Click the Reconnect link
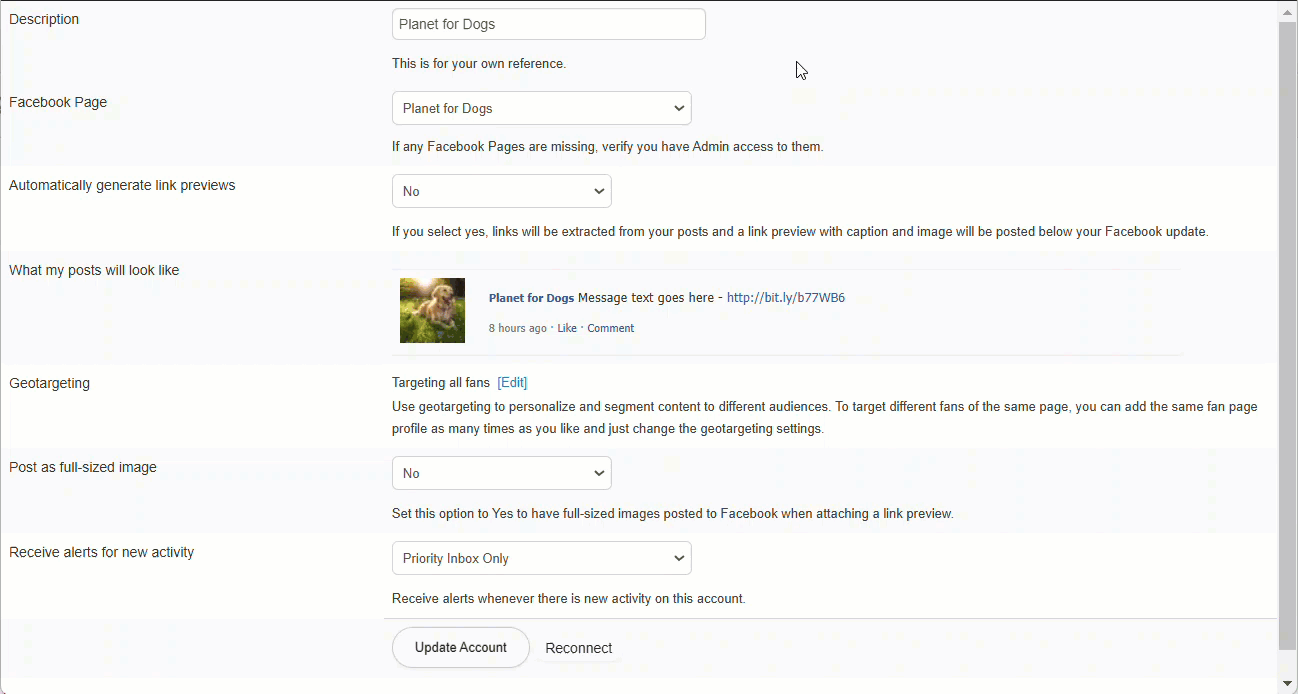 [x=579, y=648]
